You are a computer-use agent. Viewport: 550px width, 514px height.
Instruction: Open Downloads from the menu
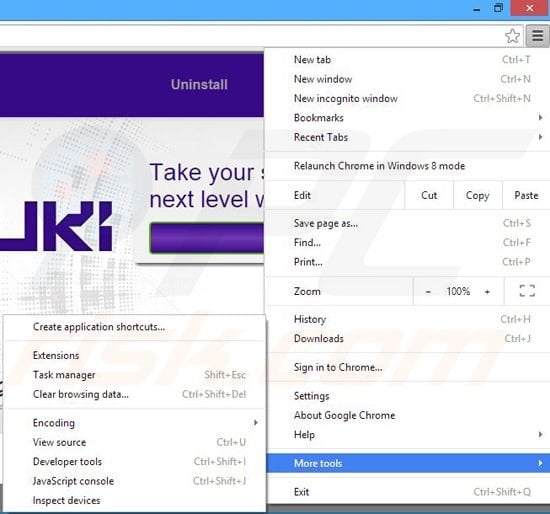pos(408,339)
